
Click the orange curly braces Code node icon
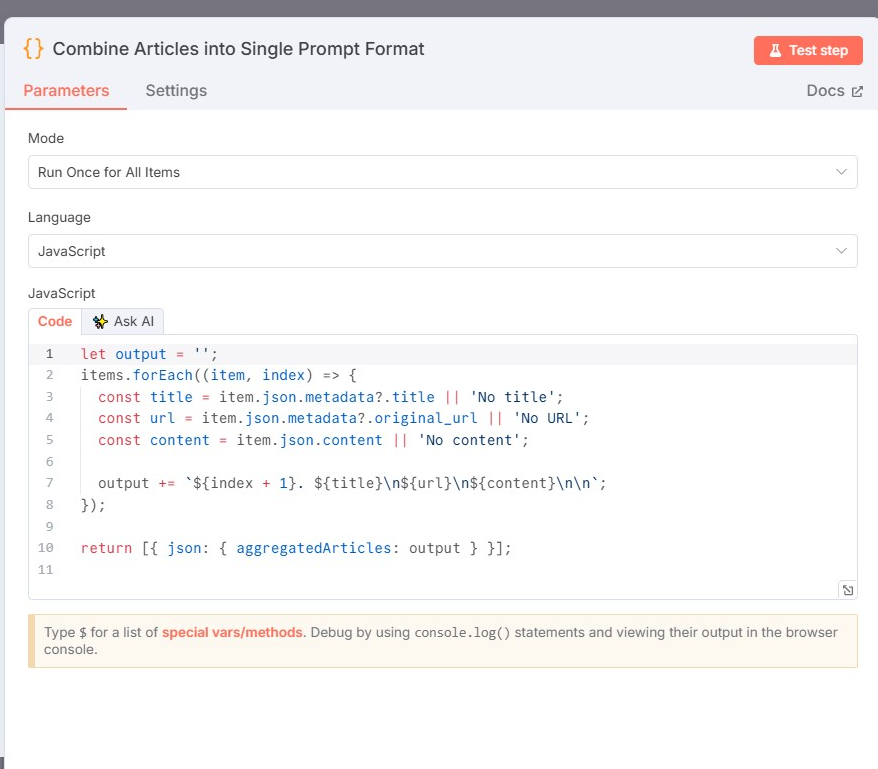[33, 49]
